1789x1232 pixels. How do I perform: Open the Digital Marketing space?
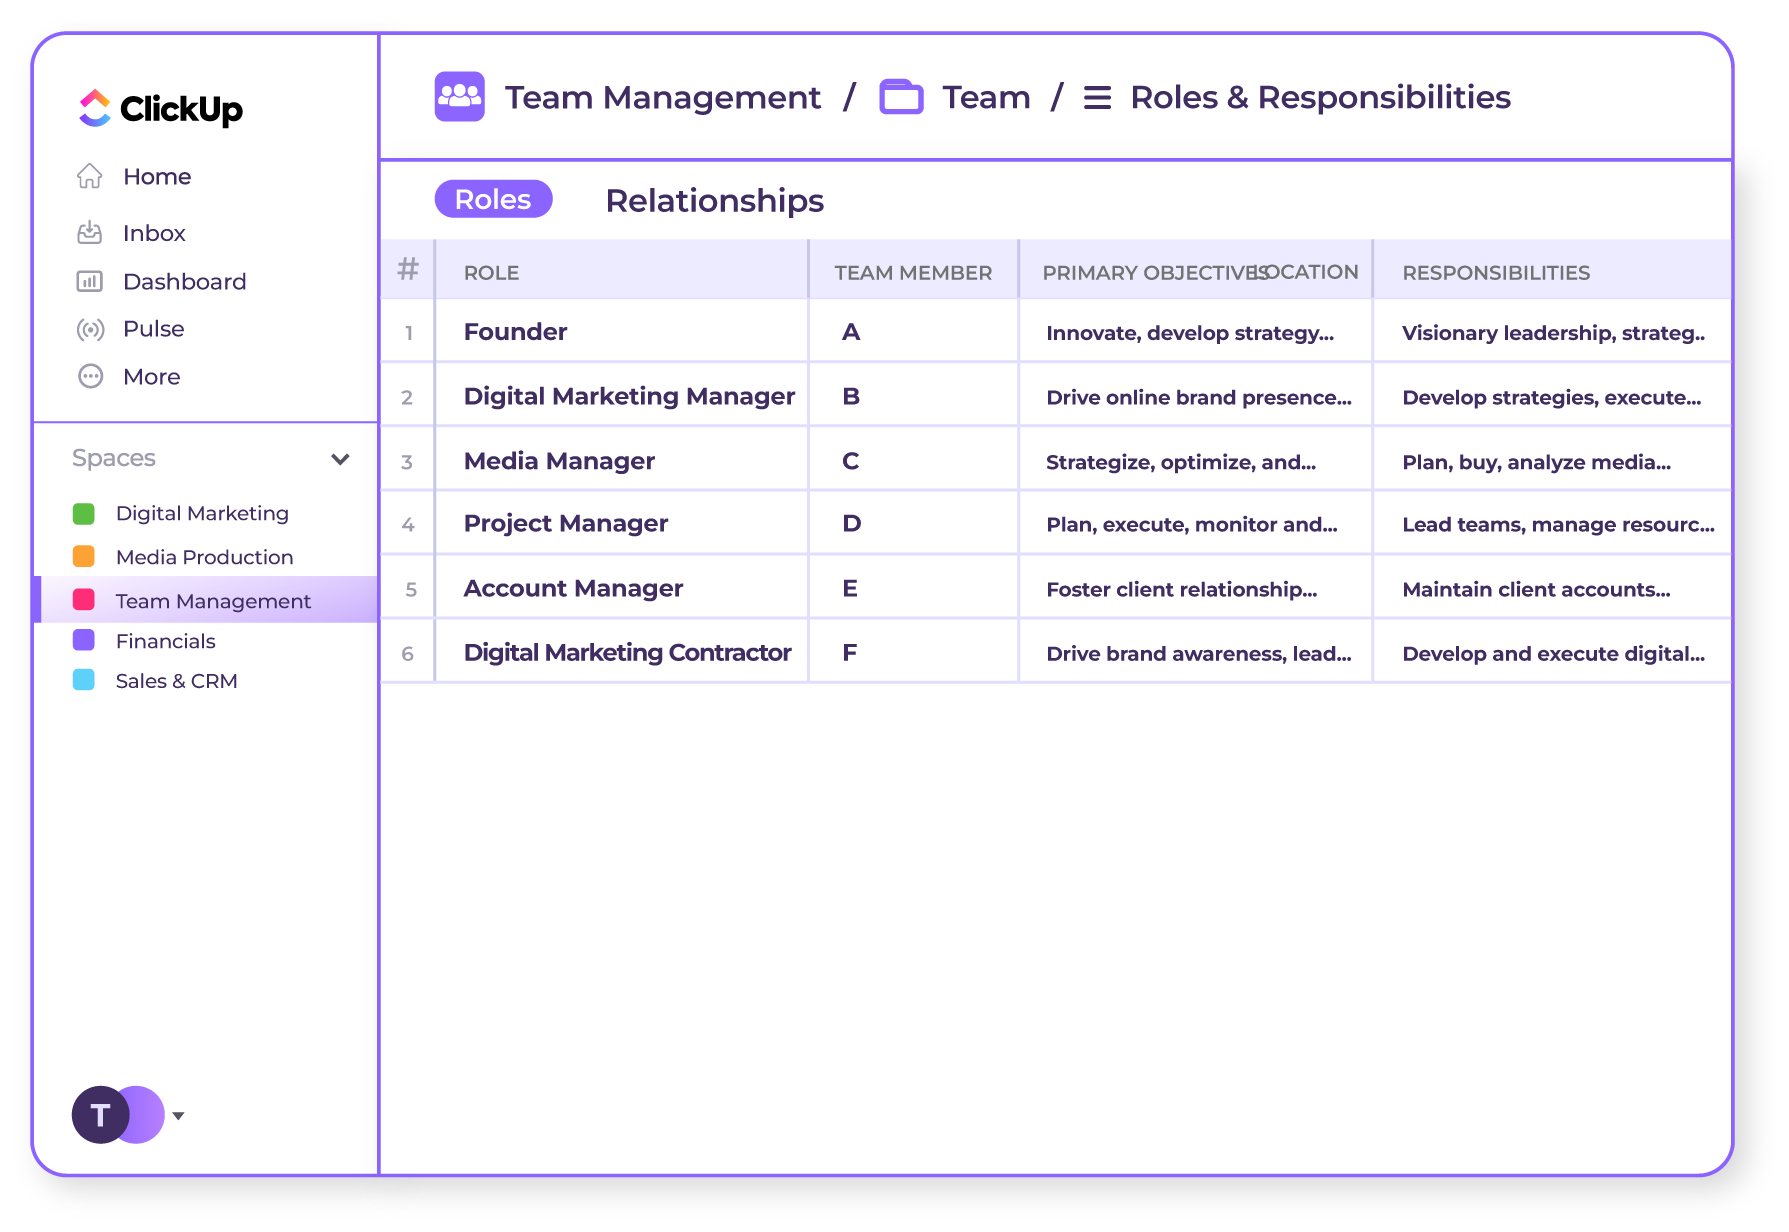pyautogui.click(x=202, y=513)
